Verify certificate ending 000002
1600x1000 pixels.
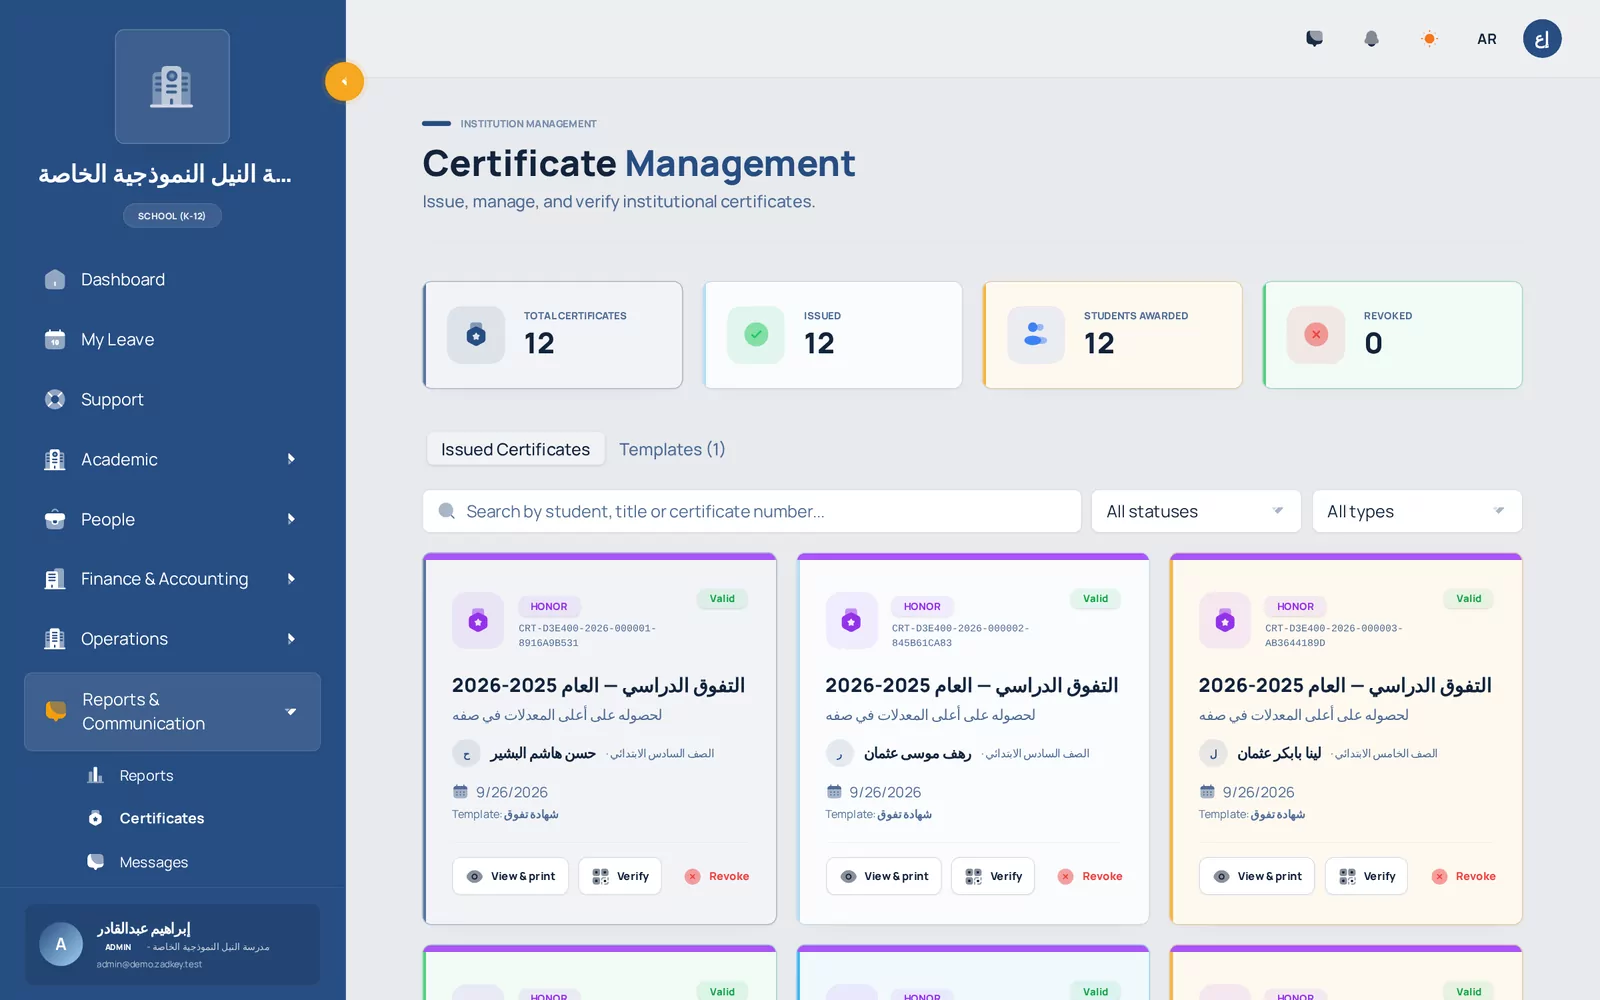click(x=993, y=876)
